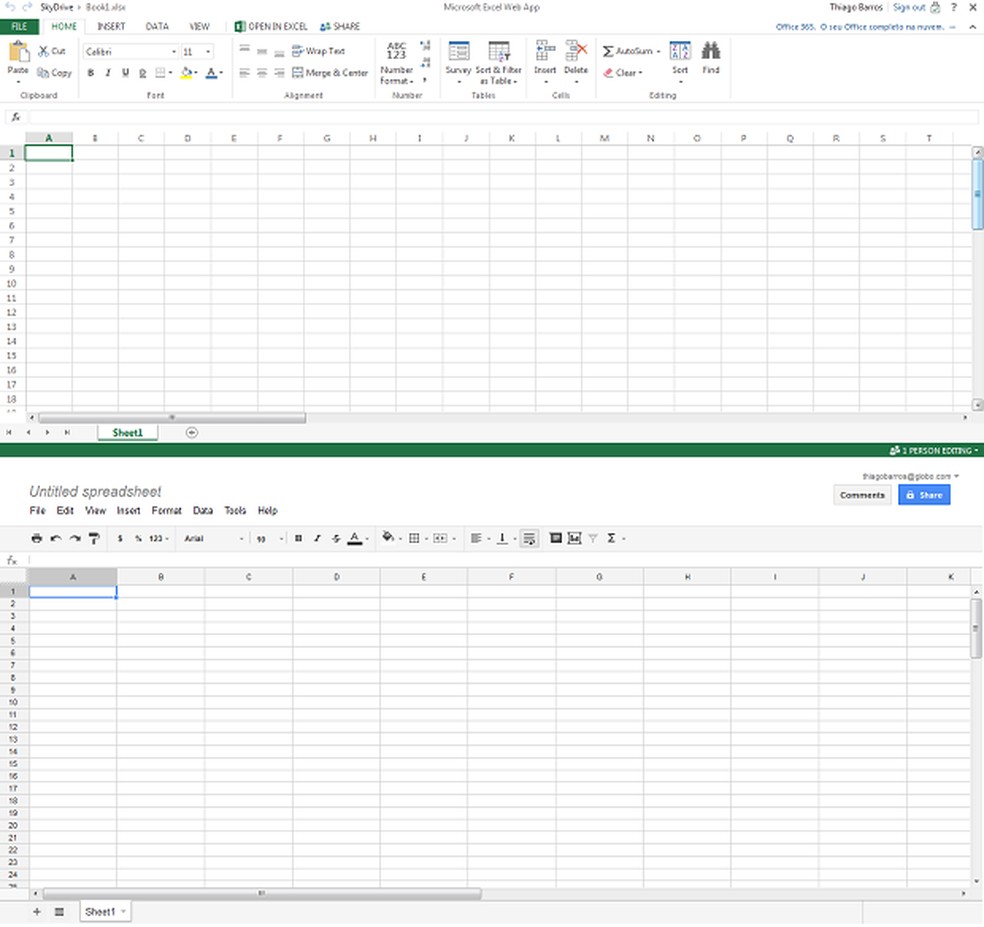Click the Untitled spreadsheet title

point(95,491)
